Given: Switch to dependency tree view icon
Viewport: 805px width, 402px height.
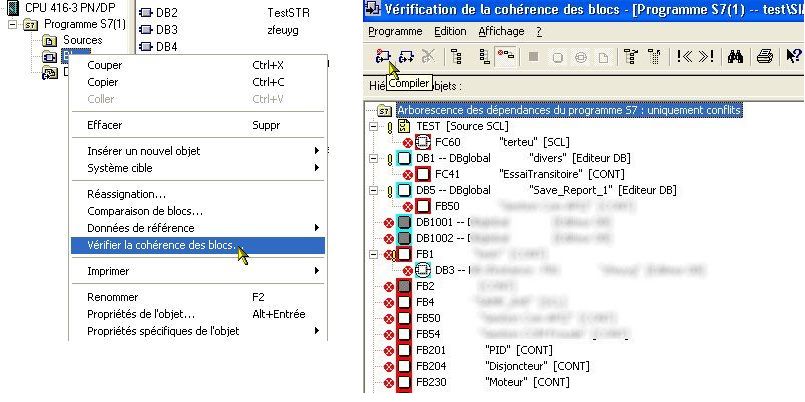Looking at the screenshot, I should (456, 56).
